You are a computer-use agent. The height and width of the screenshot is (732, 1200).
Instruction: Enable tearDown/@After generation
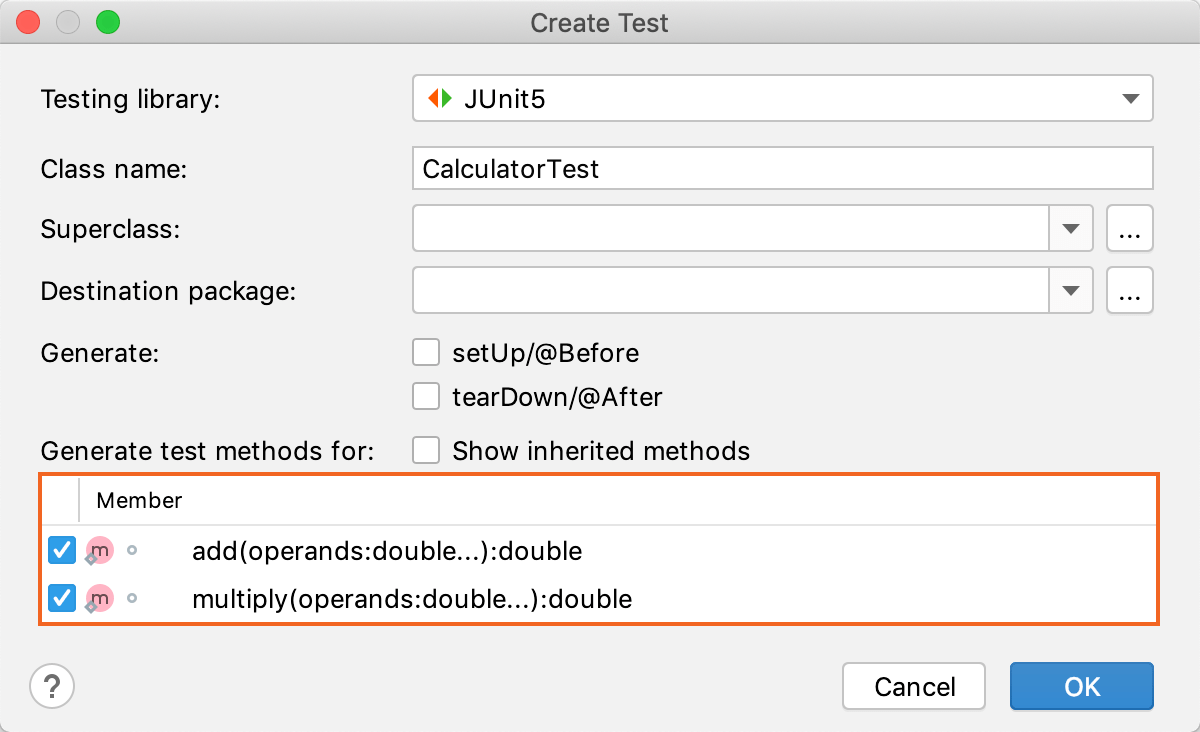[x=426, y=396]
